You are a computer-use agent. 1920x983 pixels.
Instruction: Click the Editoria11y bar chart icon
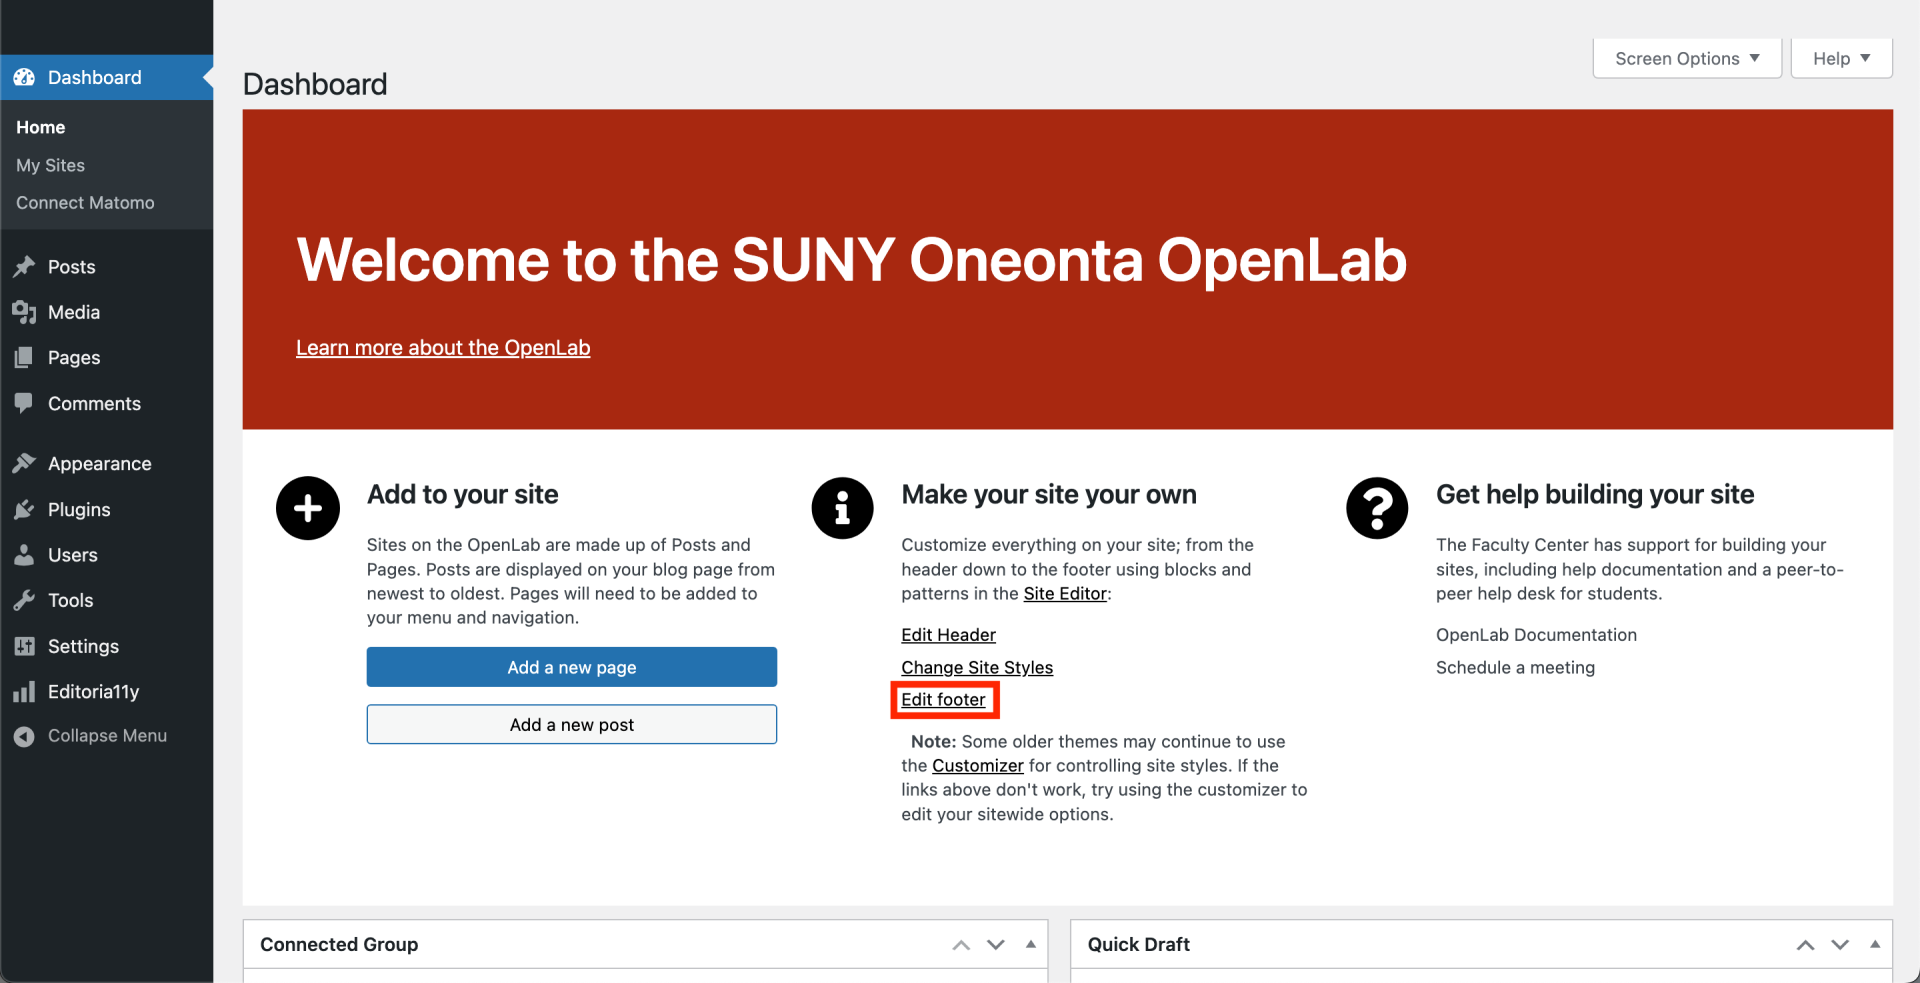coord(24,692)
